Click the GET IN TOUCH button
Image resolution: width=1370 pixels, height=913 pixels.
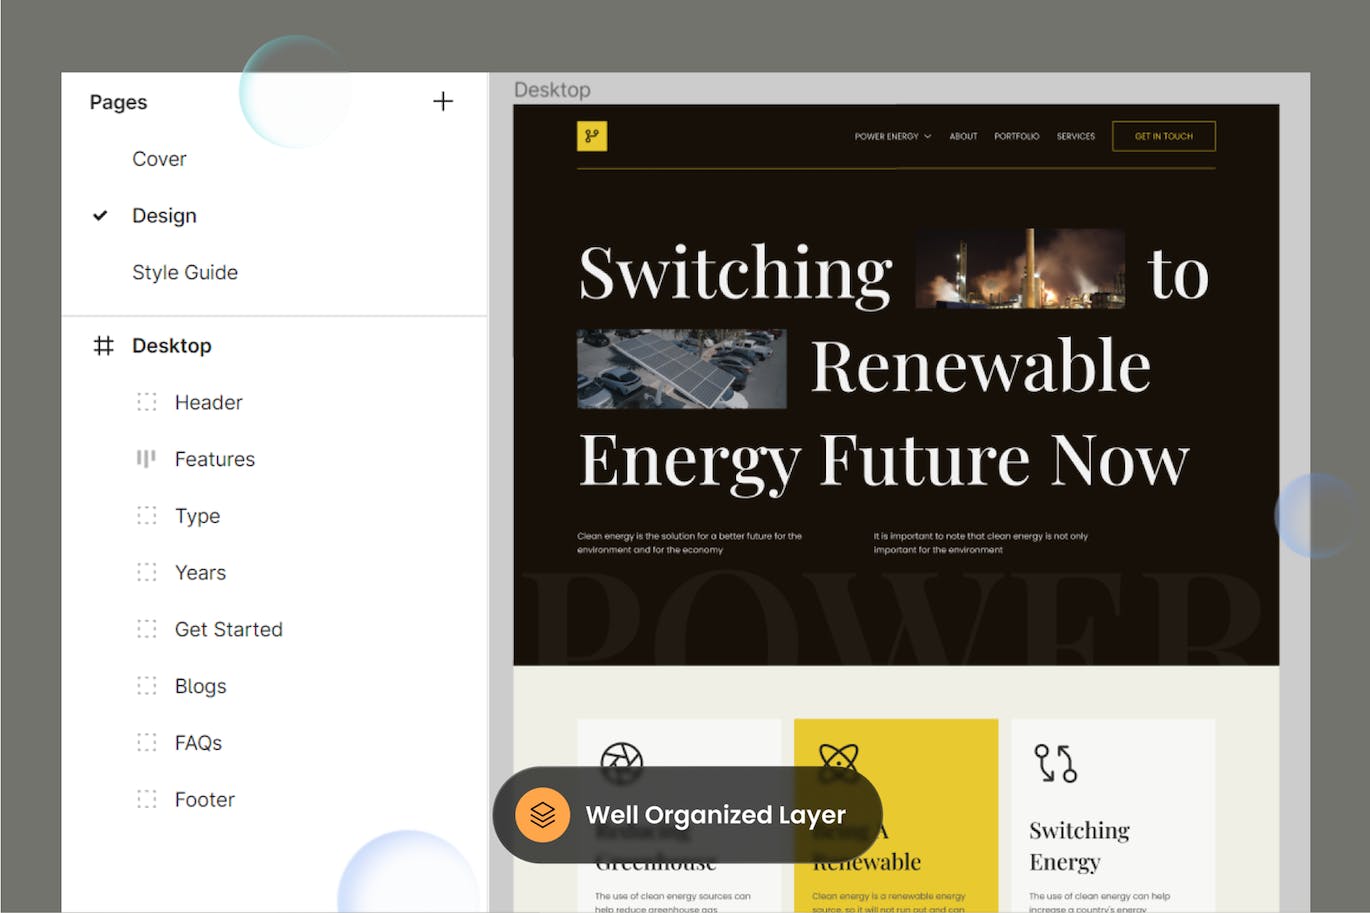coord(1163,136)
